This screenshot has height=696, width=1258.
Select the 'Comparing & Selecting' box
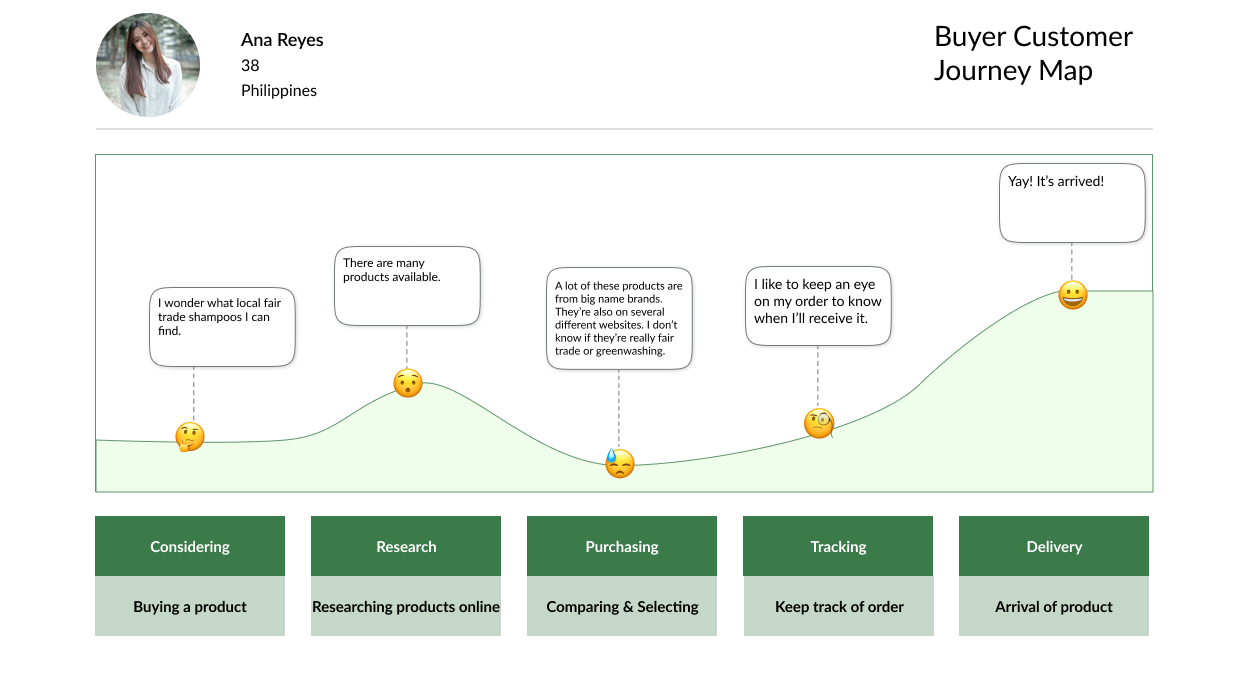[x=622, y=606]
